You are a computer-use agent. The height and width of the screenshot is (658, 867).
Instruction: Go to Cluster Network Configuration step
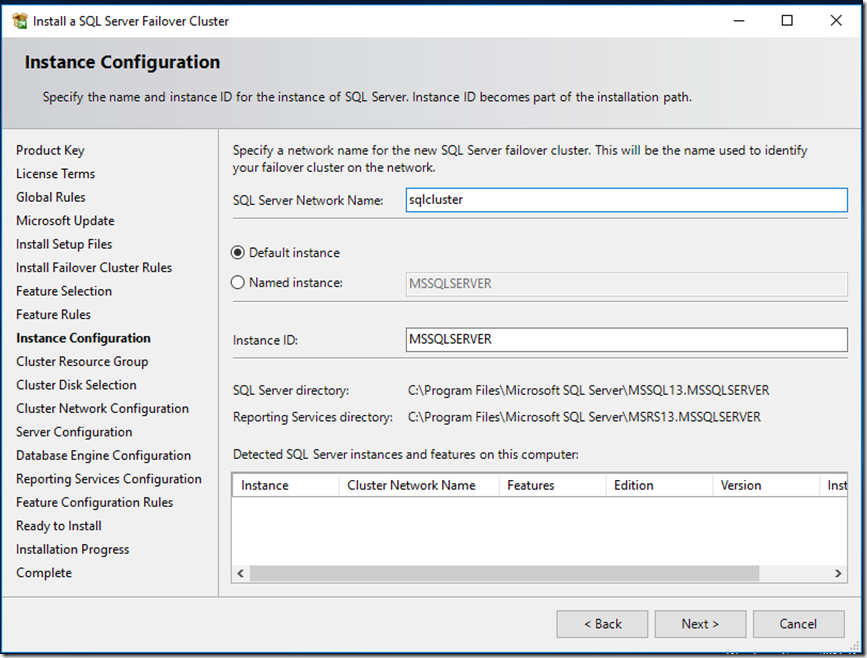point(102,409)
